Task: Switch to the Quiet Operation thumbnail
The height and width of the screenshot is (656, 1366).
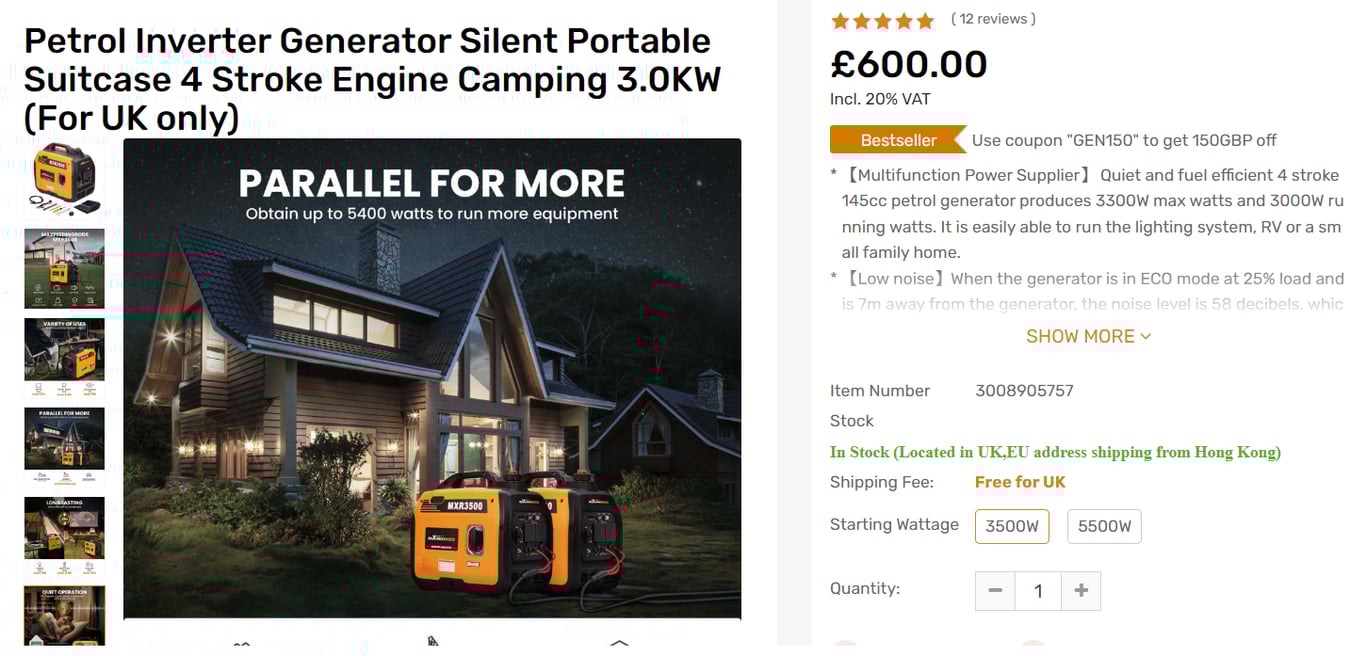Action: click(64, 615)
